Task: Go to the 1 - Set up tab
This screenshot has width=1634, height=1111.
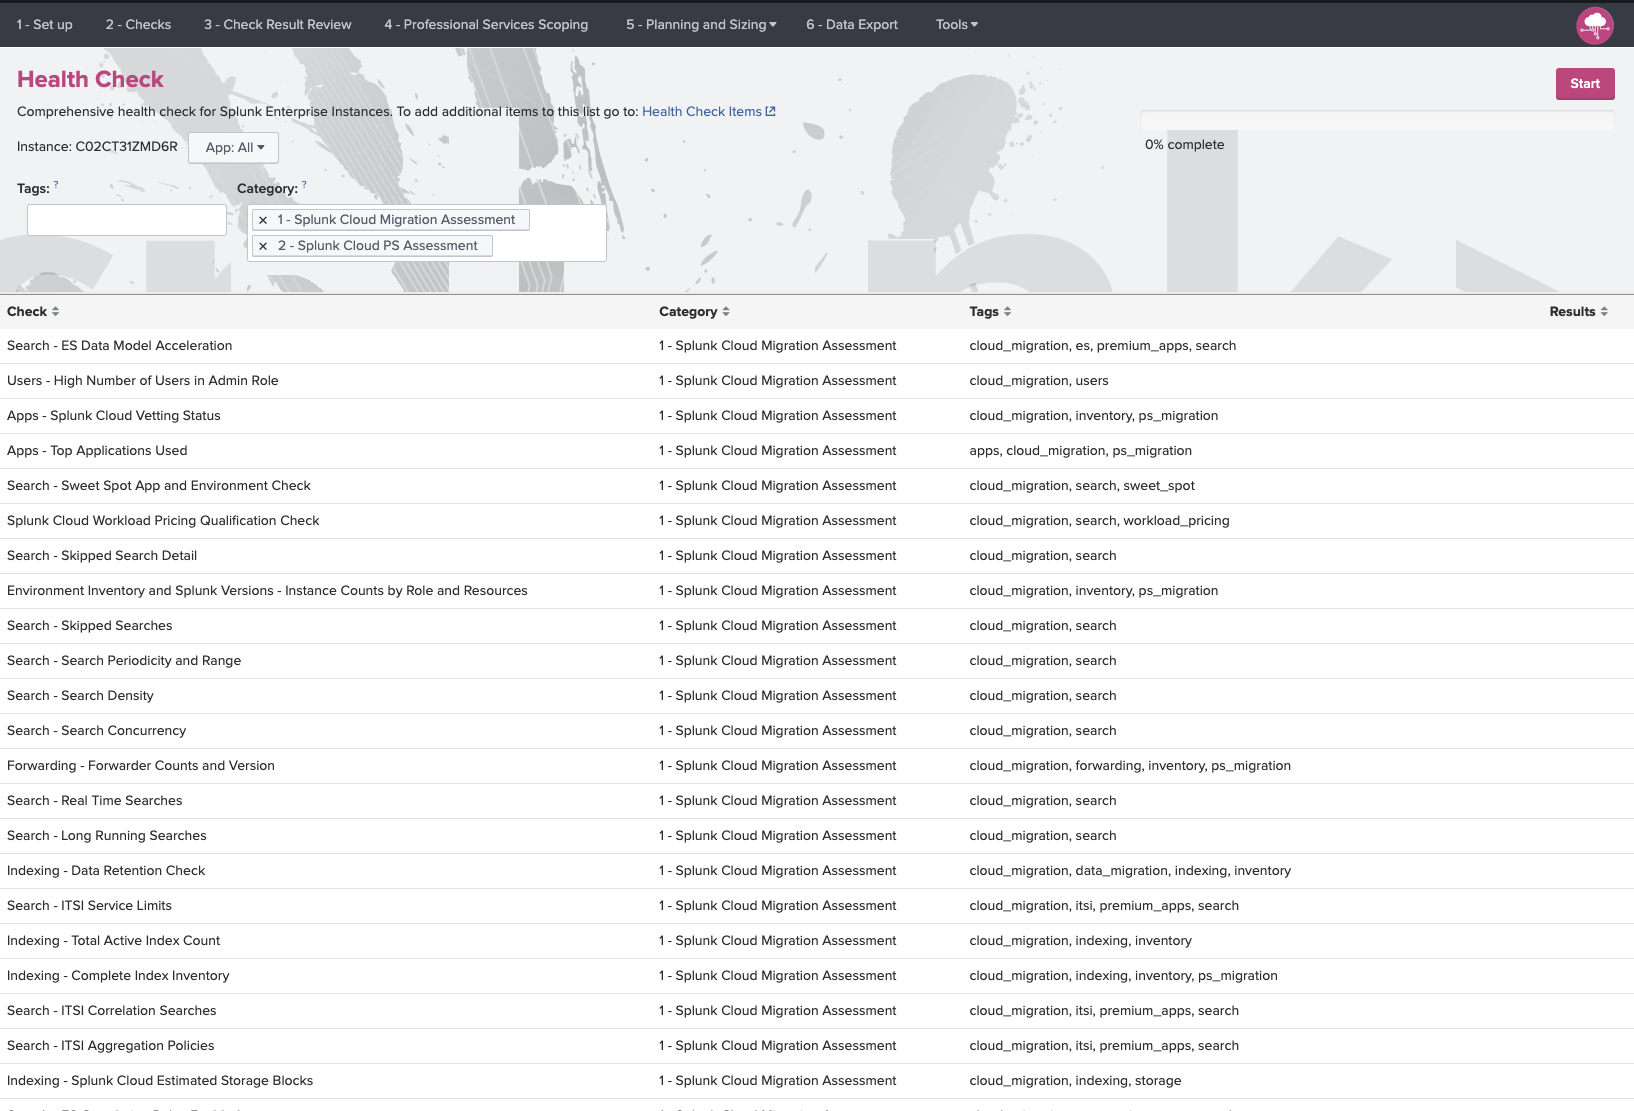Action: [45, 24]
